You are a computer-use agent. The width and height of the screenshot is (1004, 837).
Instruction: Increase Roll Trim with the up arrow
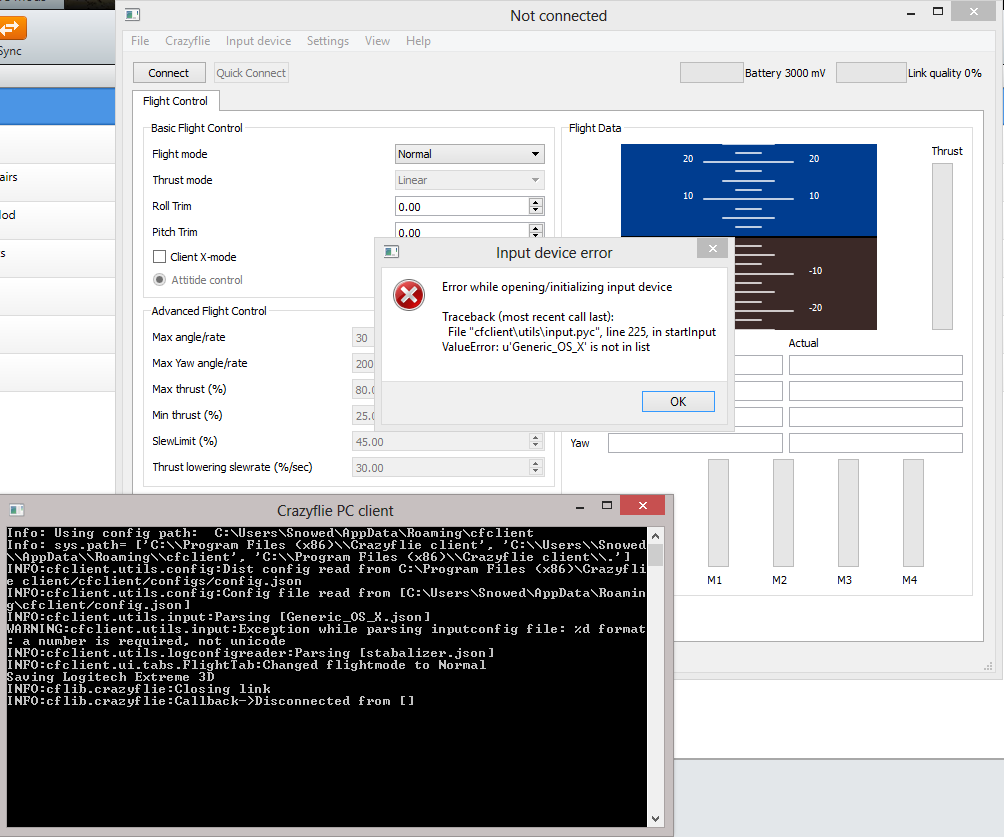click(x=536, y=202)
